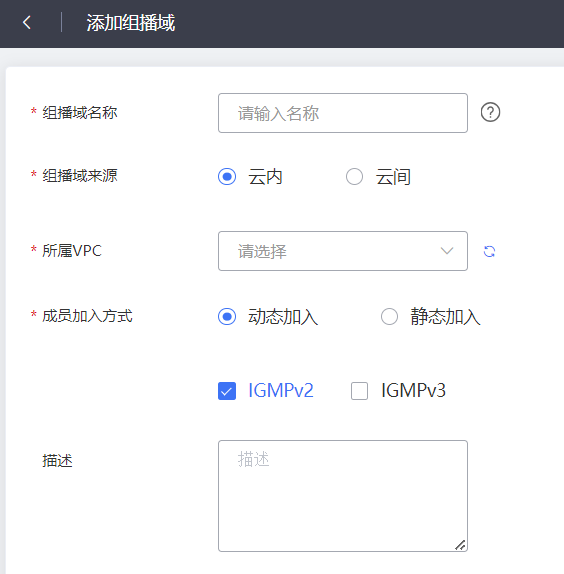This screenshot has height=574, width=564.
Task: Click the 成员加入方式 field label
Action: (x=87, y=316)
